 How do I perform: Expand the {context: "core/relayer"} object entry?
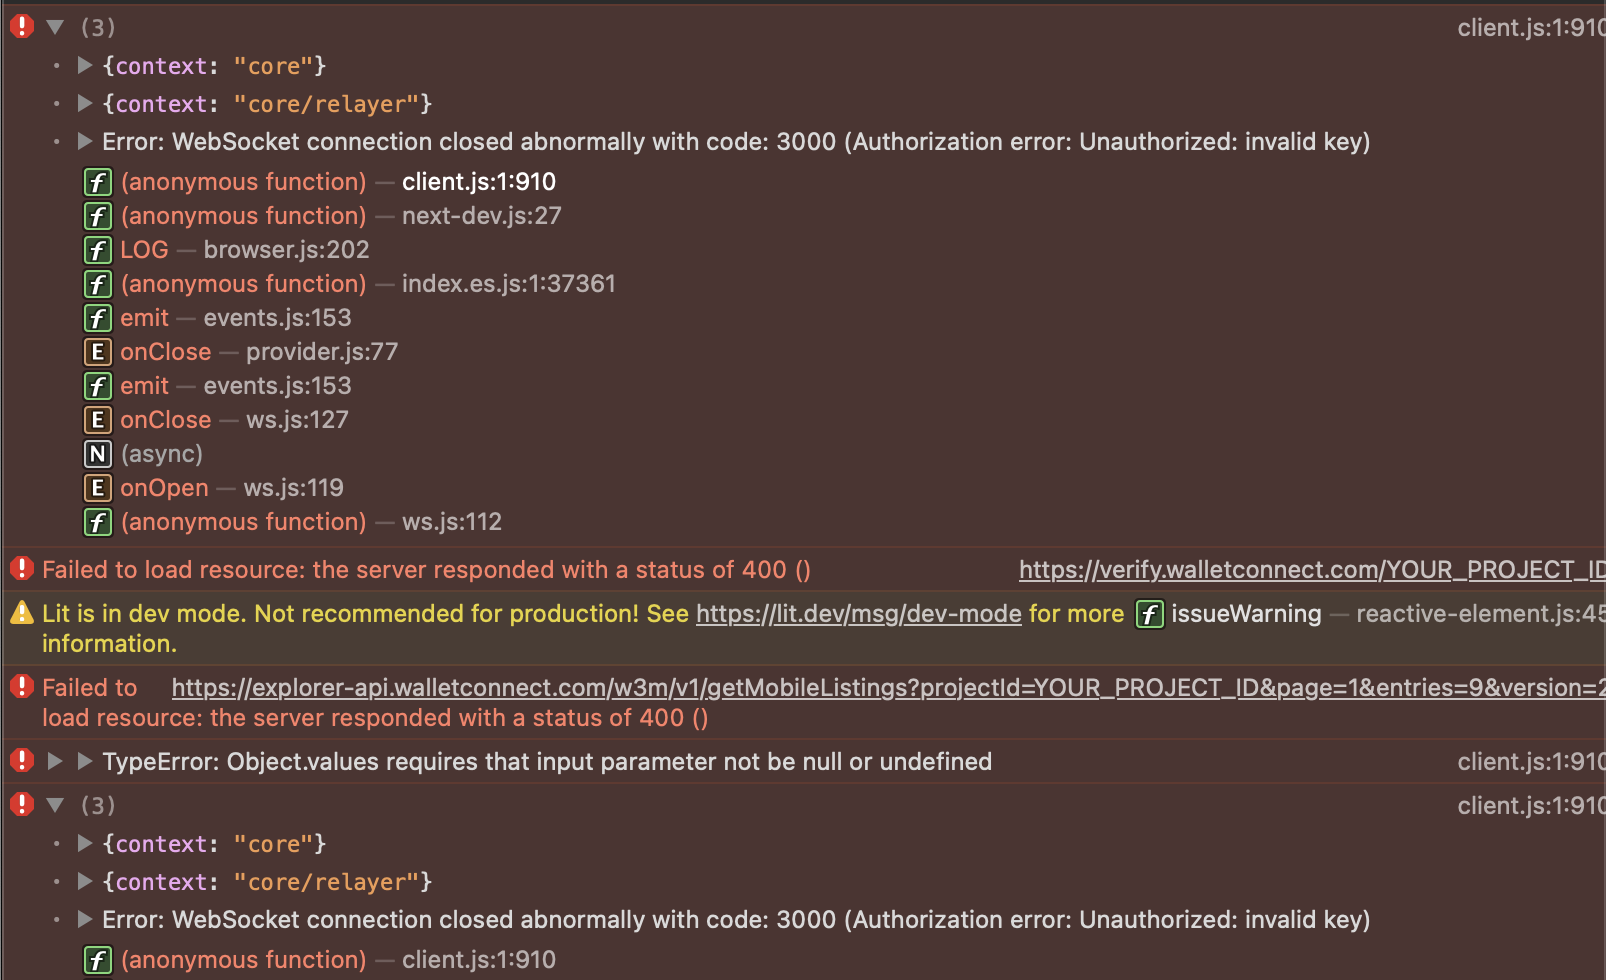[84, 103]
